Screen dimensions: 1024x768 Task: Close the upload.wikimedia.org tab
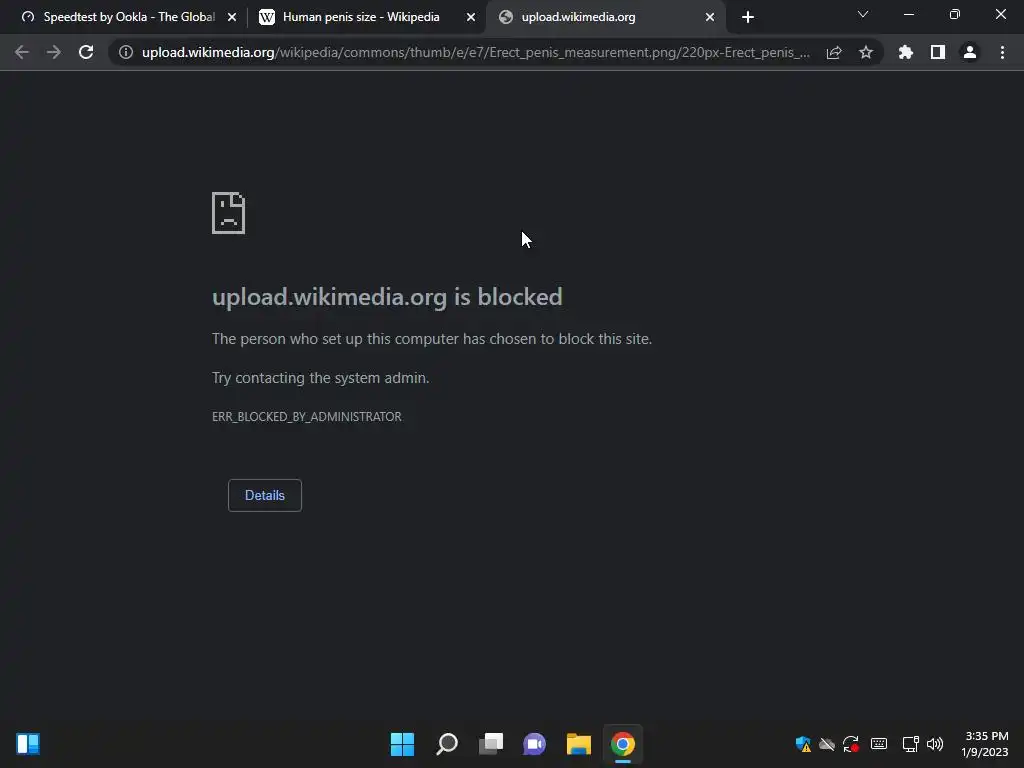(x=710, y=17)
